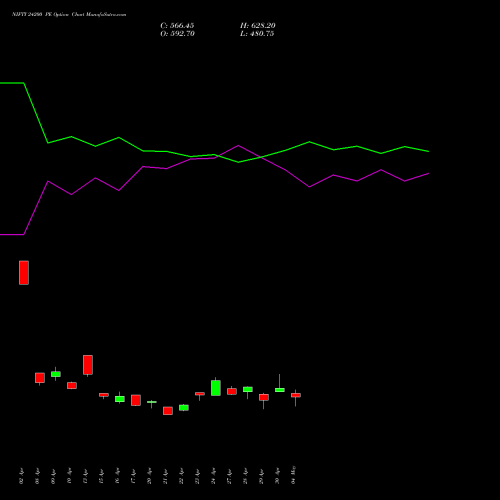Click the green candle above 09 Apr
The image size is (500, 500).
coord(56,374)
